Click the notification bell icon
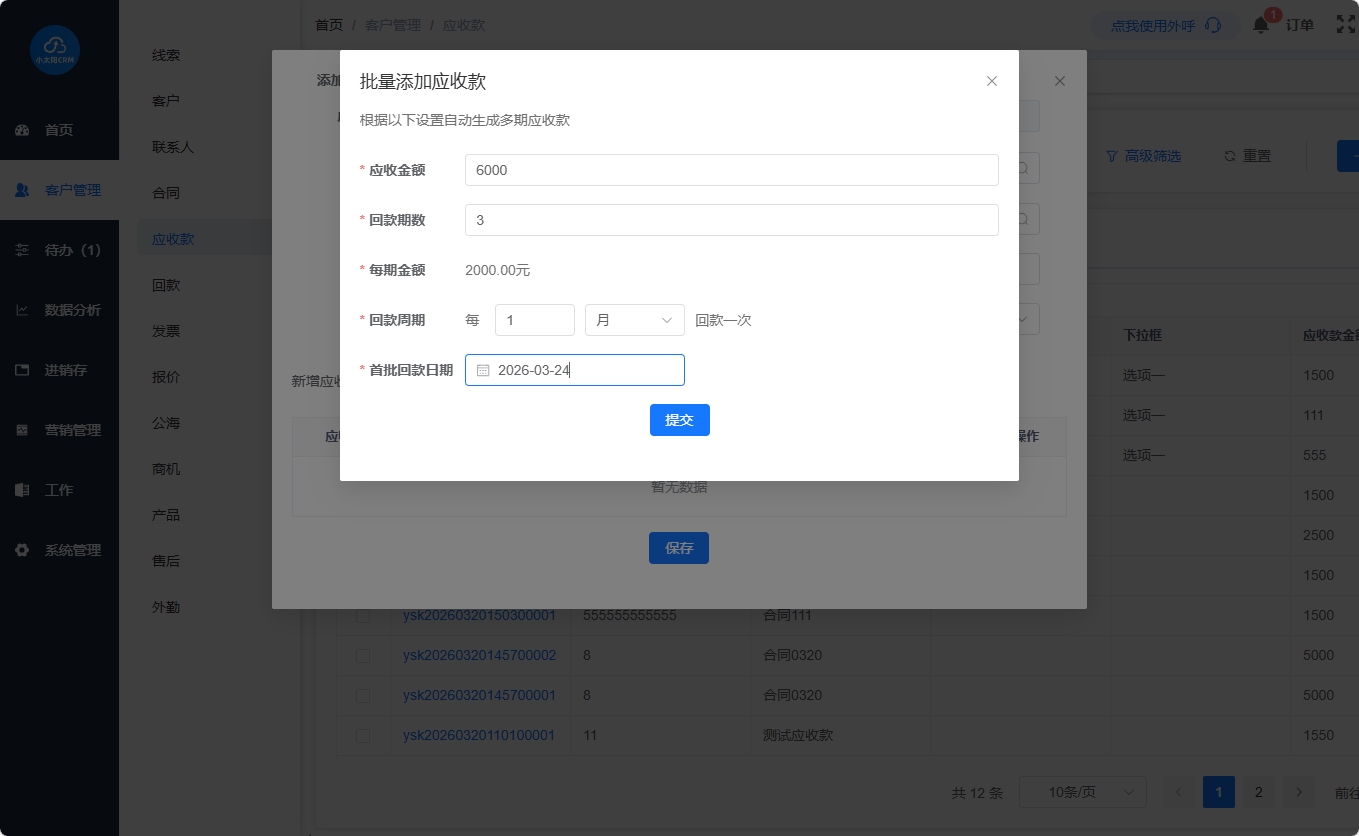The height and width of the screenshot is (836, 1359). pyautogui.click(x=1260, y=26)
